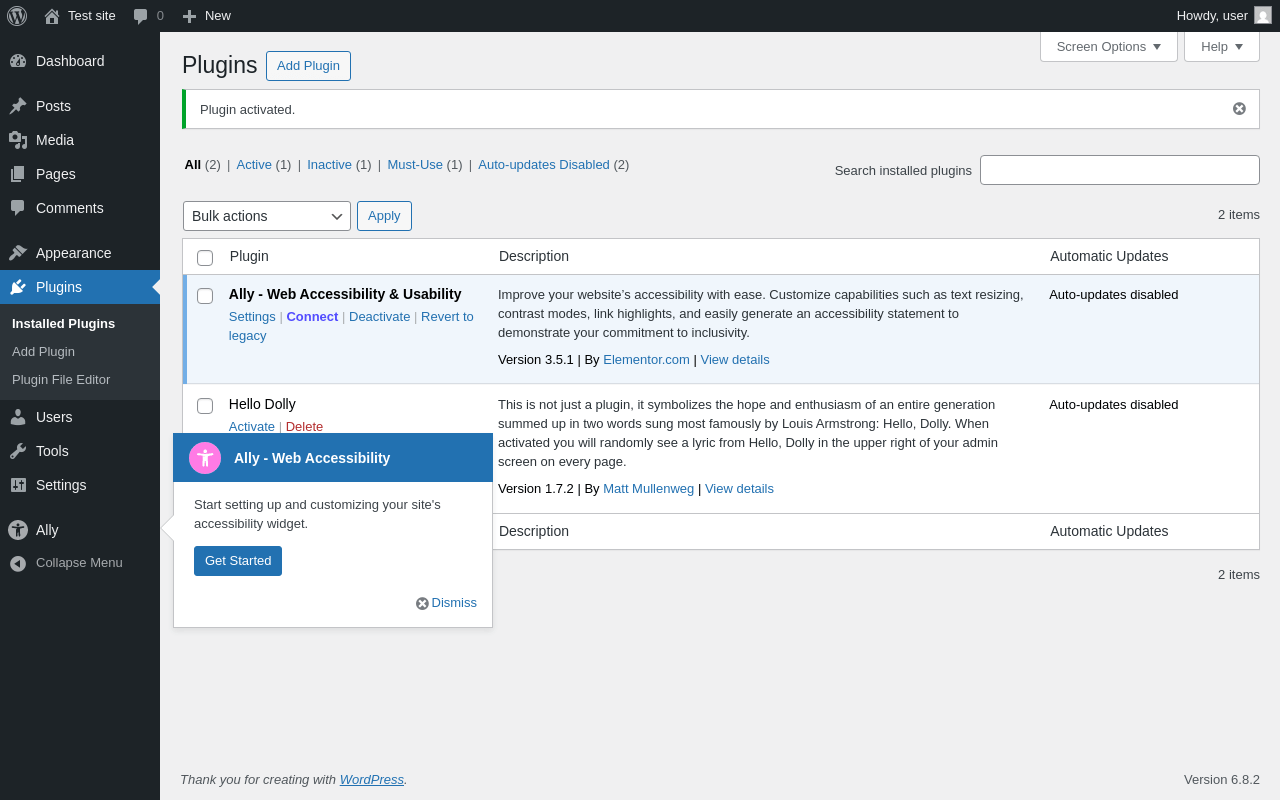This screenshot has width=1280, height=800.
Task: Open Dashboard from the sidebar icon
Action: [x=18, y=61]
